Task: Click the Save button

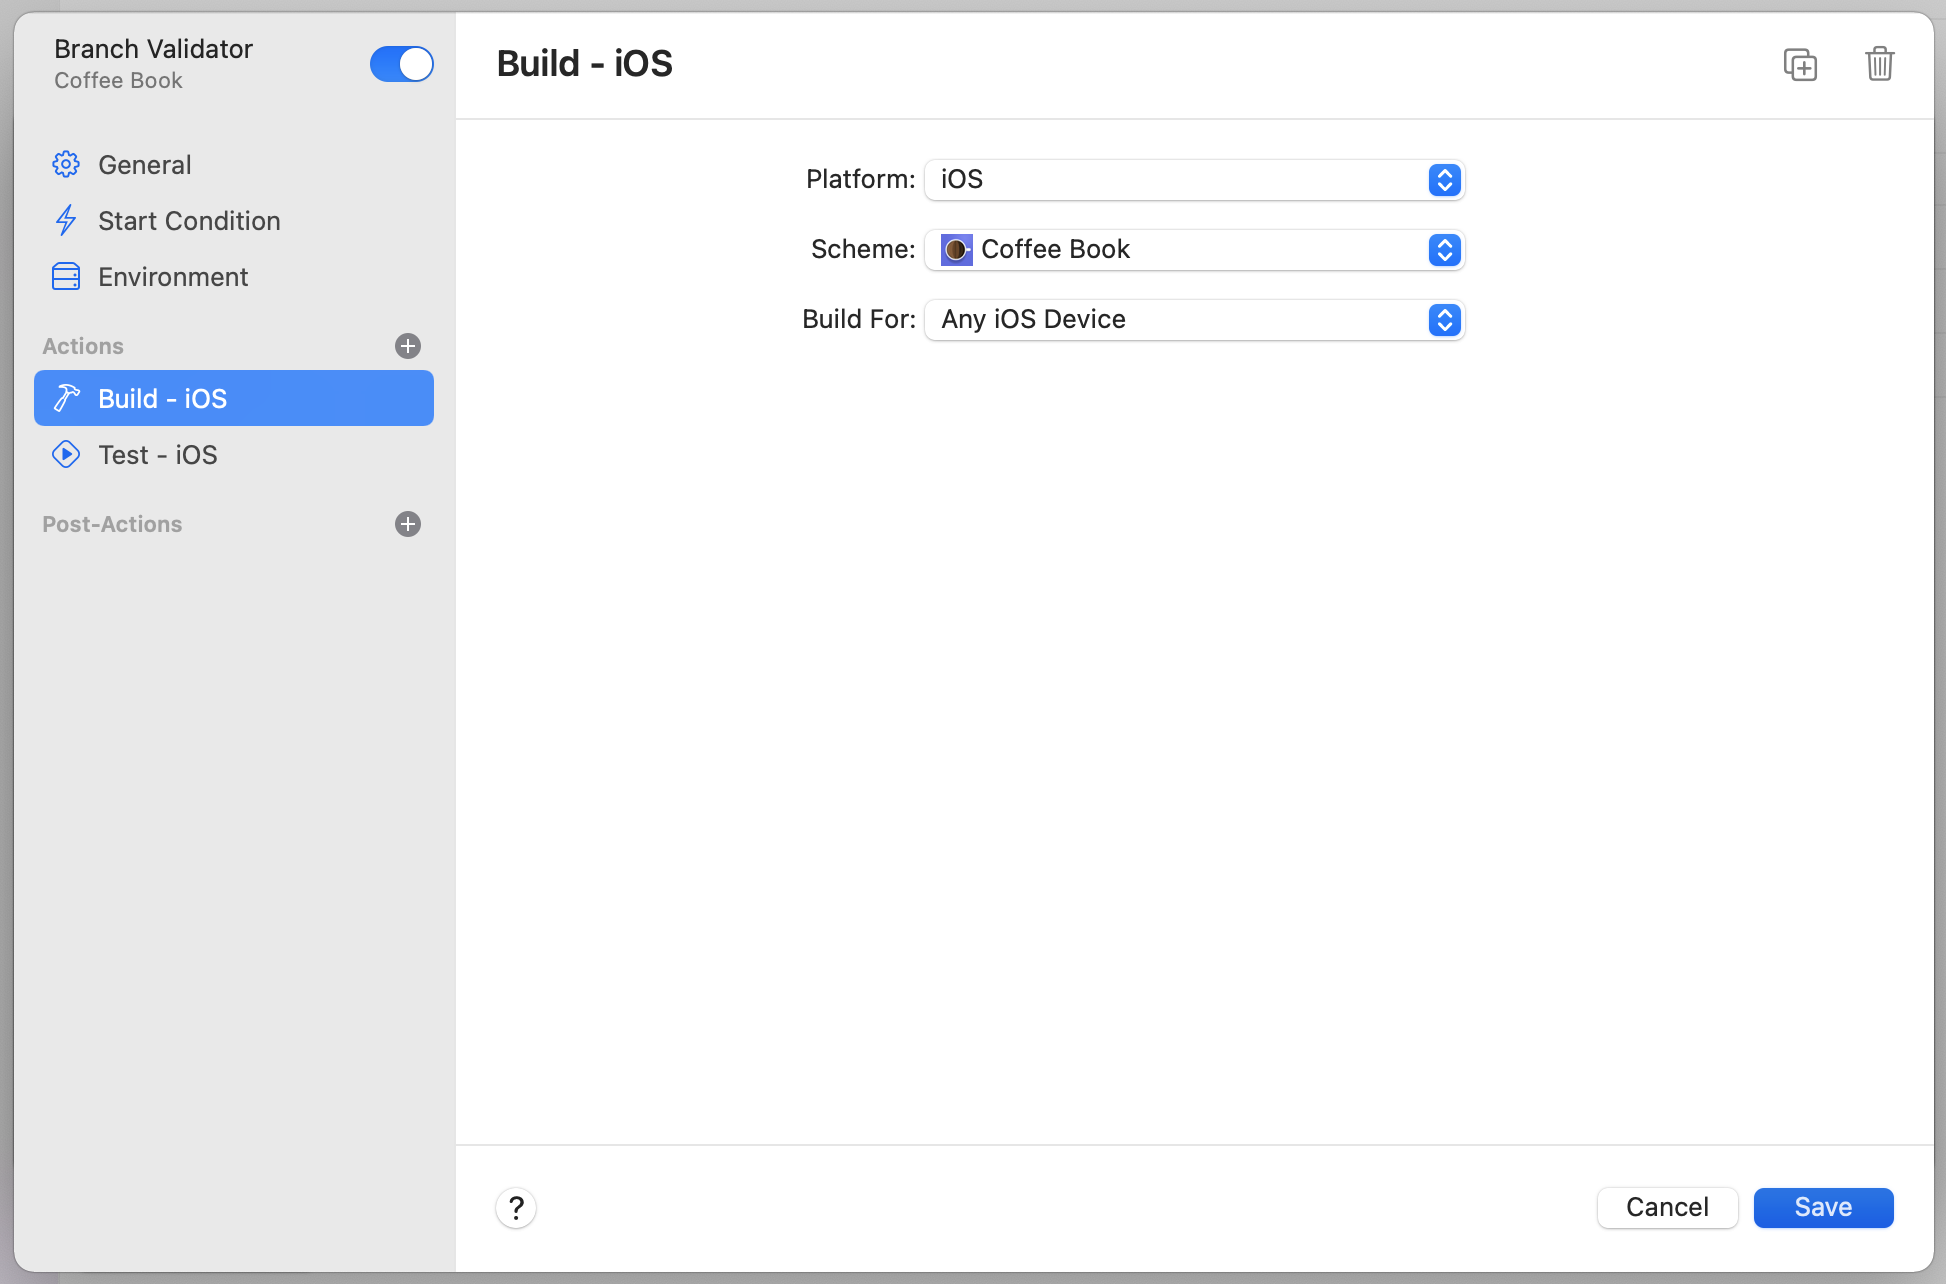Action: [1822, 1207]
